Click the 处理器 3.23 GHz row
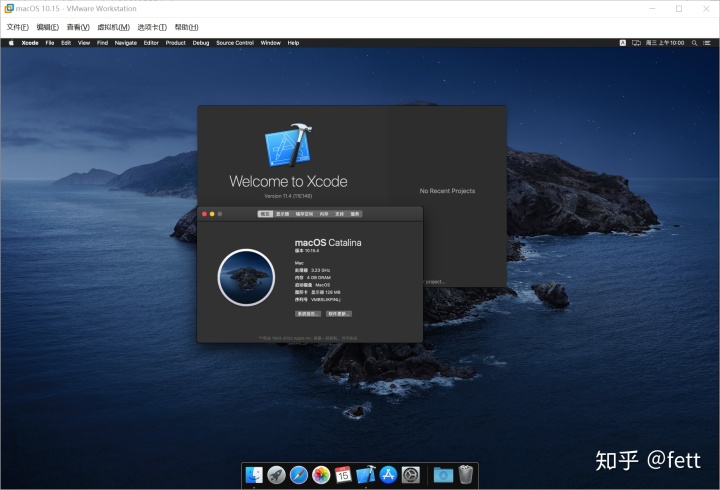Viewport: 720px width, 490px height. 312,270
